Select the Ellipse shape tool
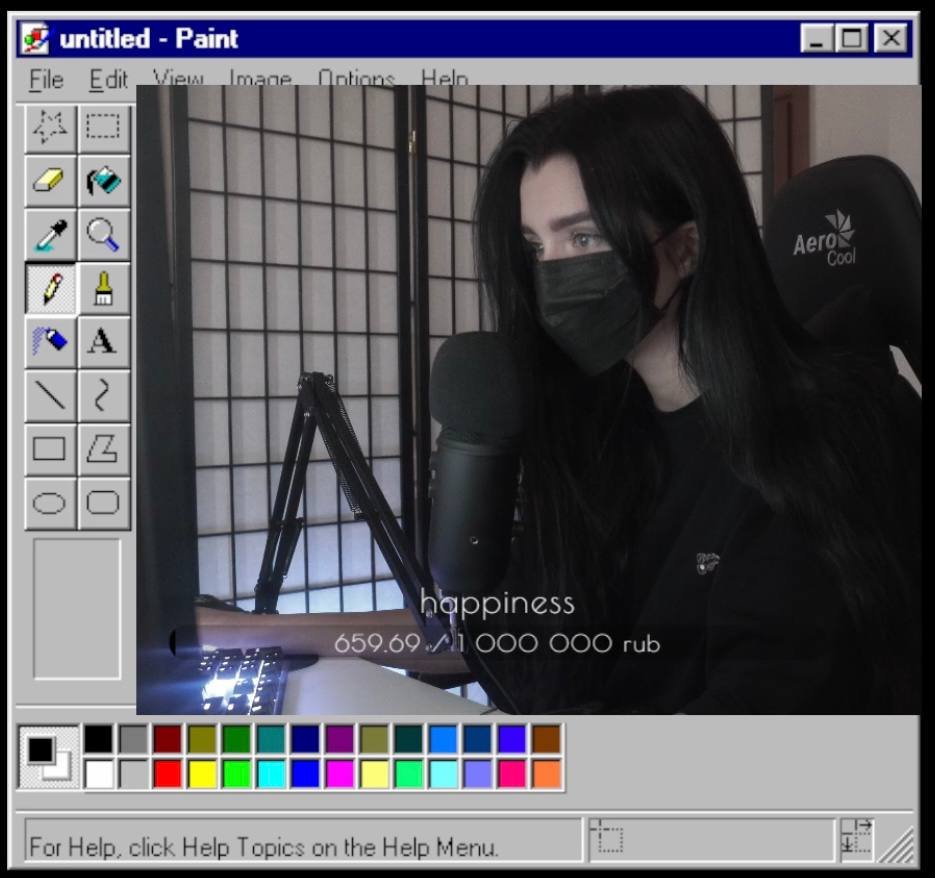 coord(50,502)
